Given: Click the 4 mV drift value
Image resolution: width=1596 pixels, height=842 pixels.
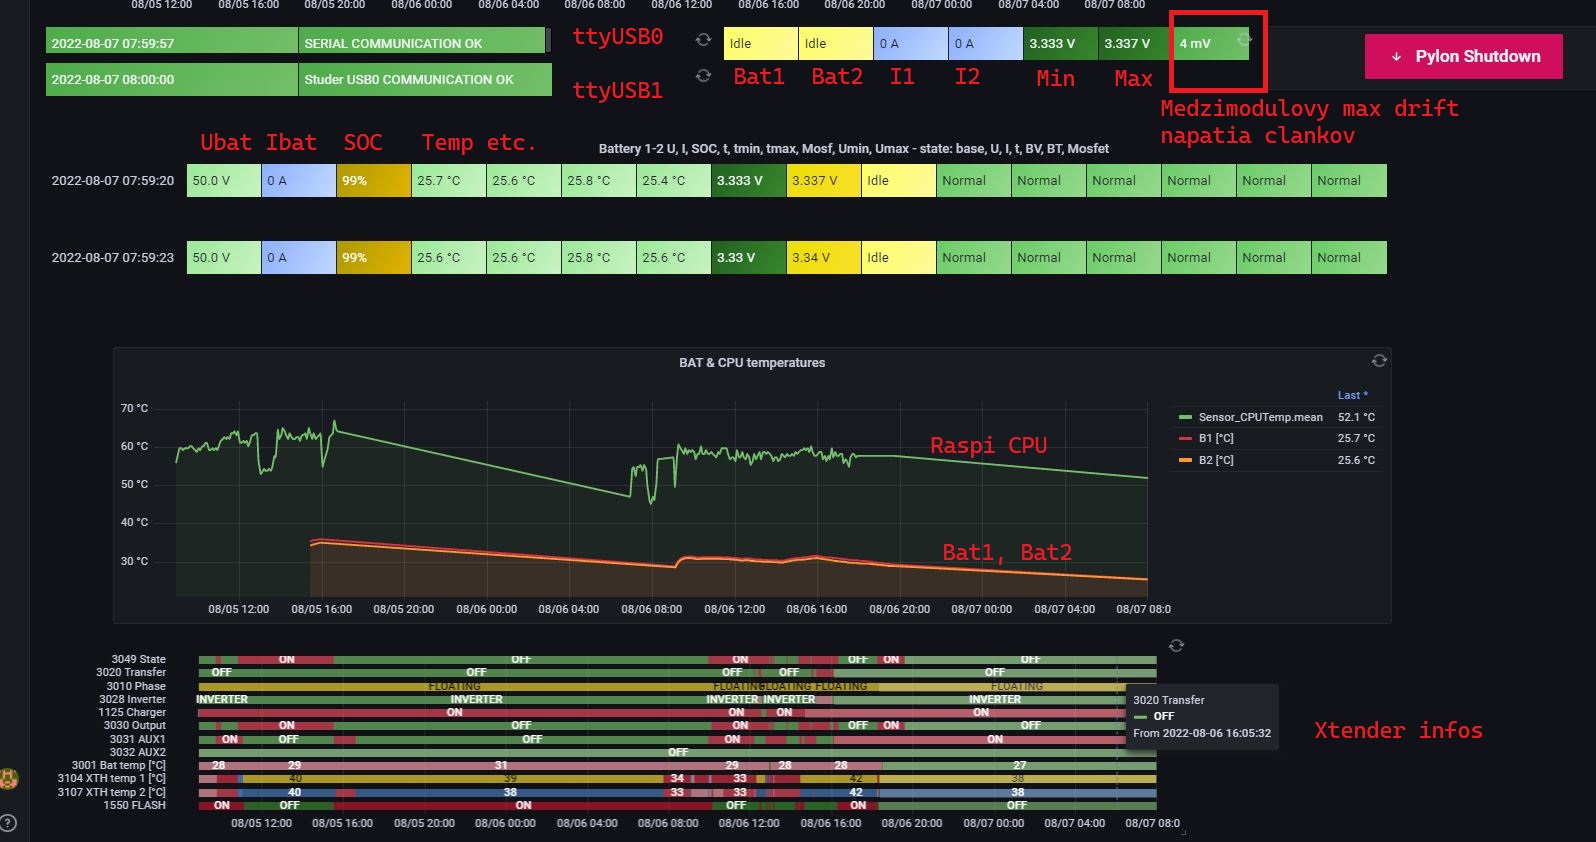Looking at the screenshot, I should [x=1195, y=43].
